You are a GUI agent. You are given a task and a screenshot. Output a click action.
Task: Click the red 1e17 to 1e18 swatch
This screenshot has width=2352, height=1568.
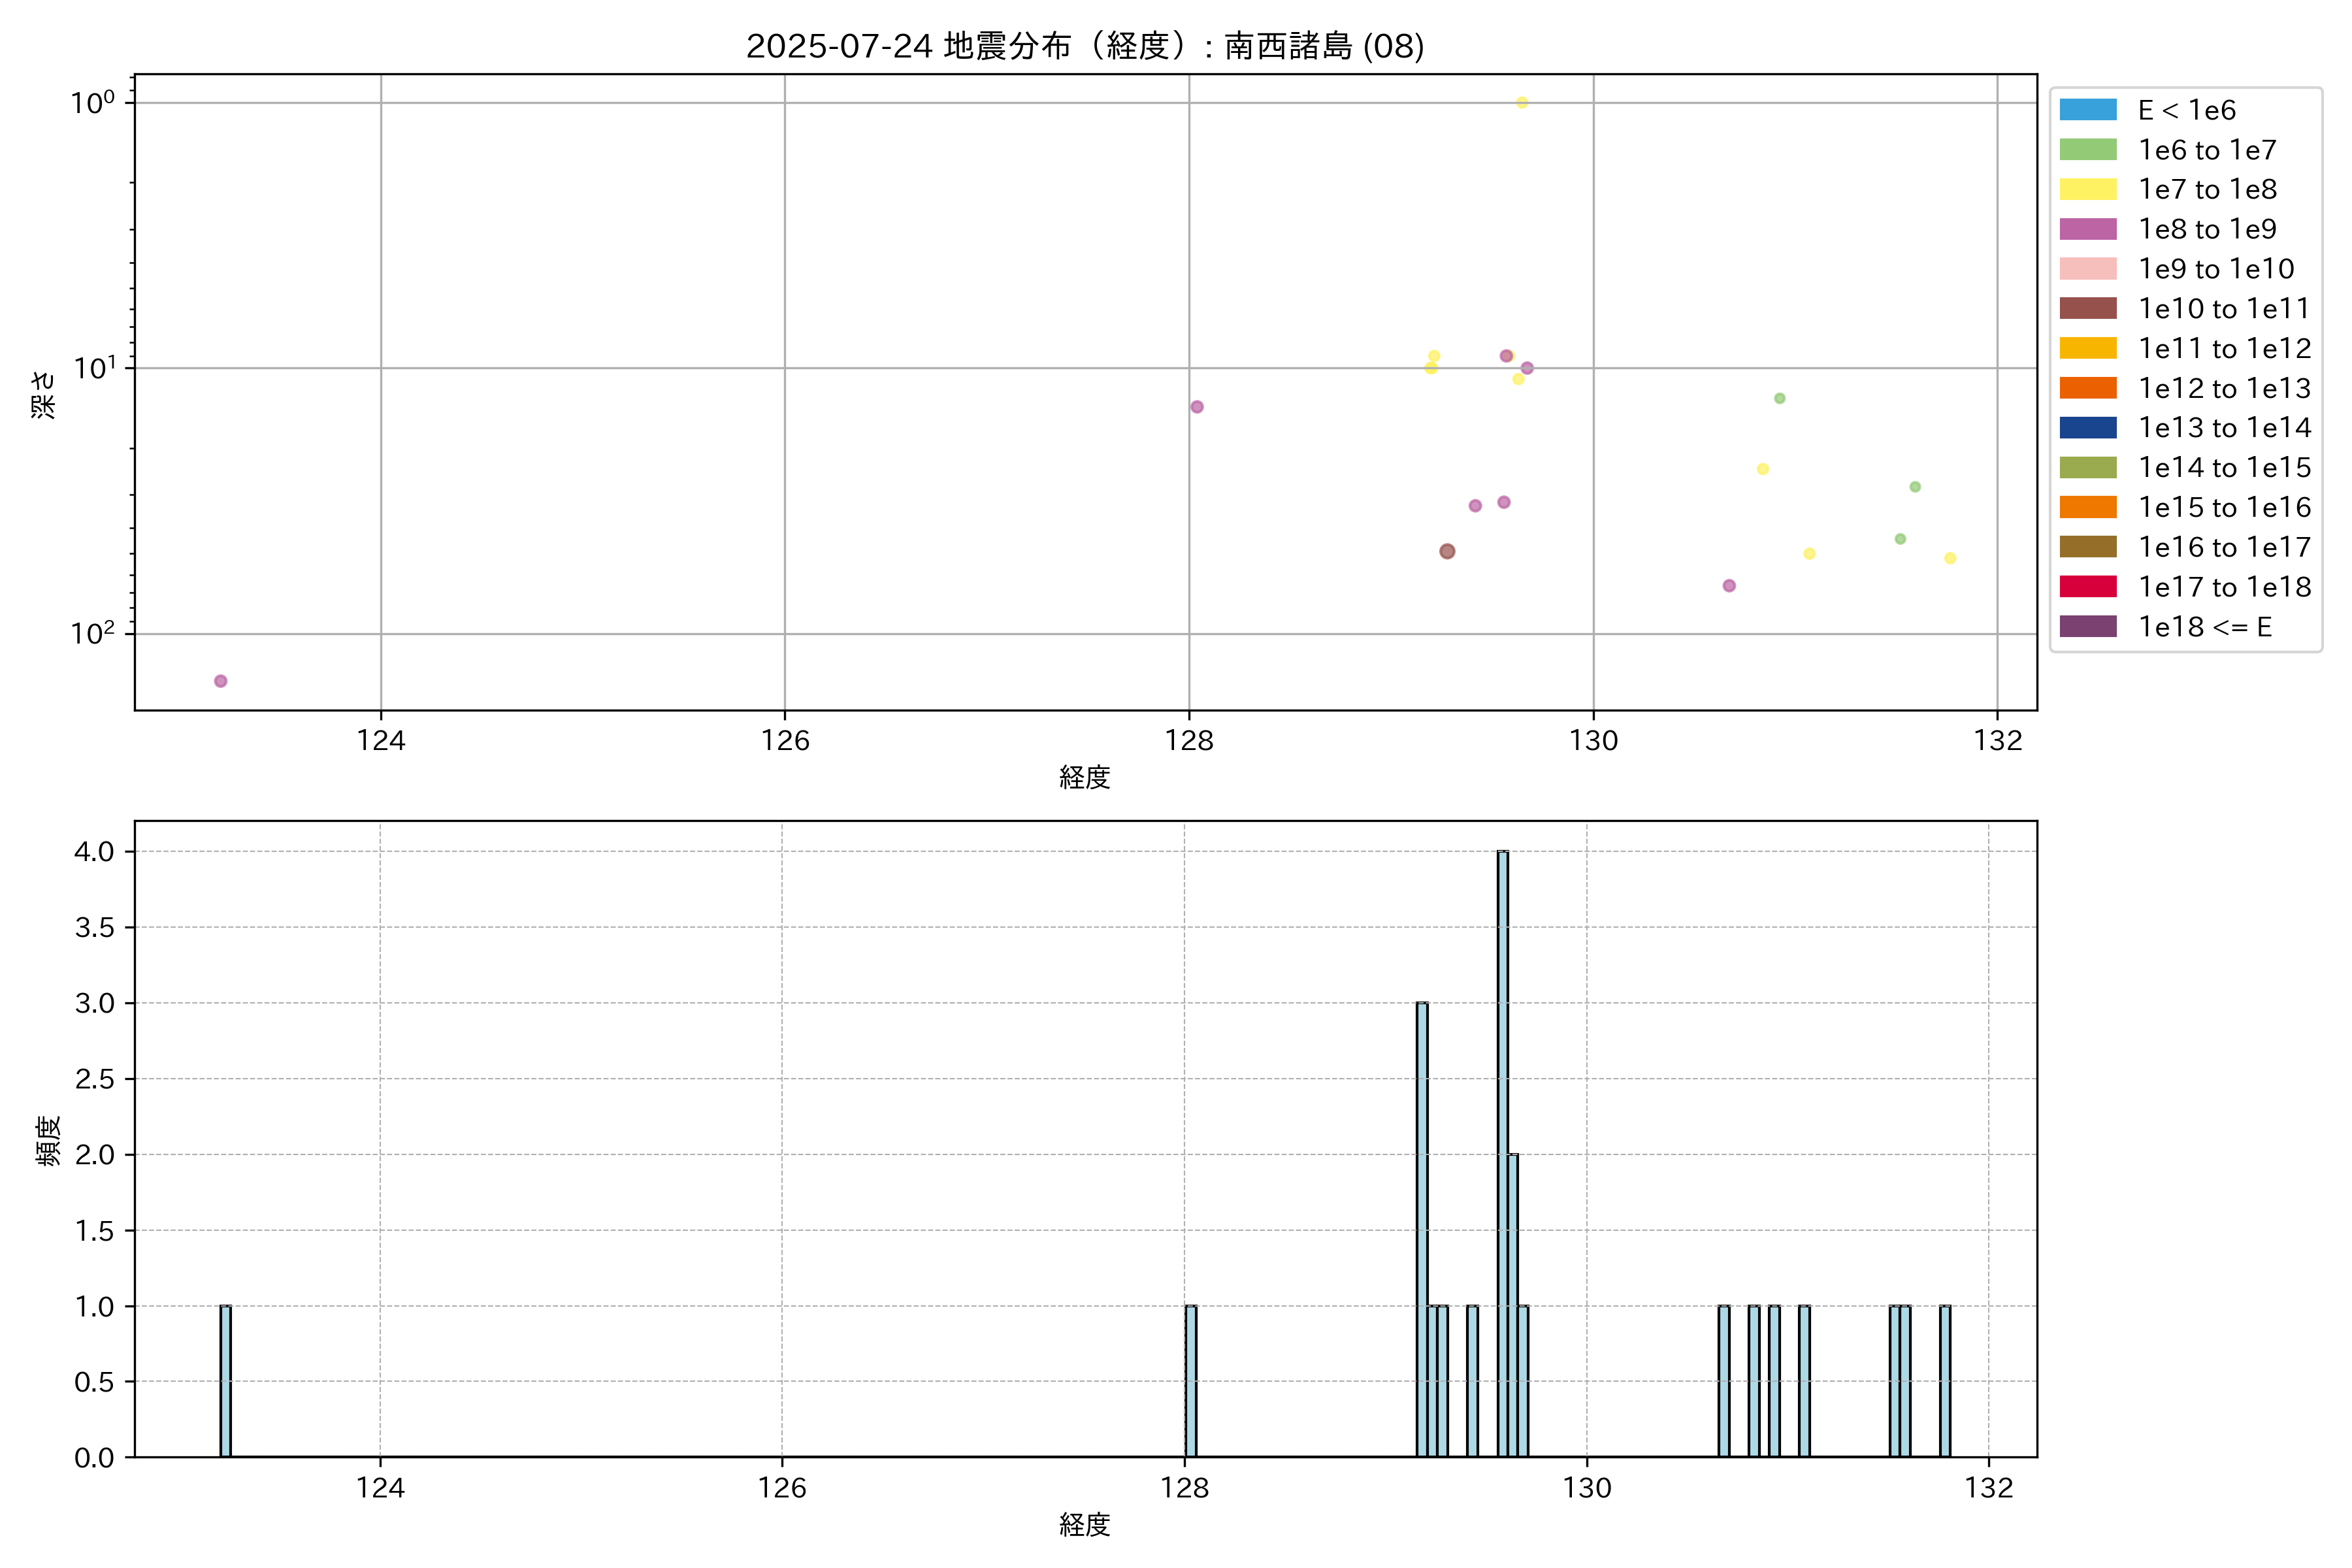point(2087,587)
